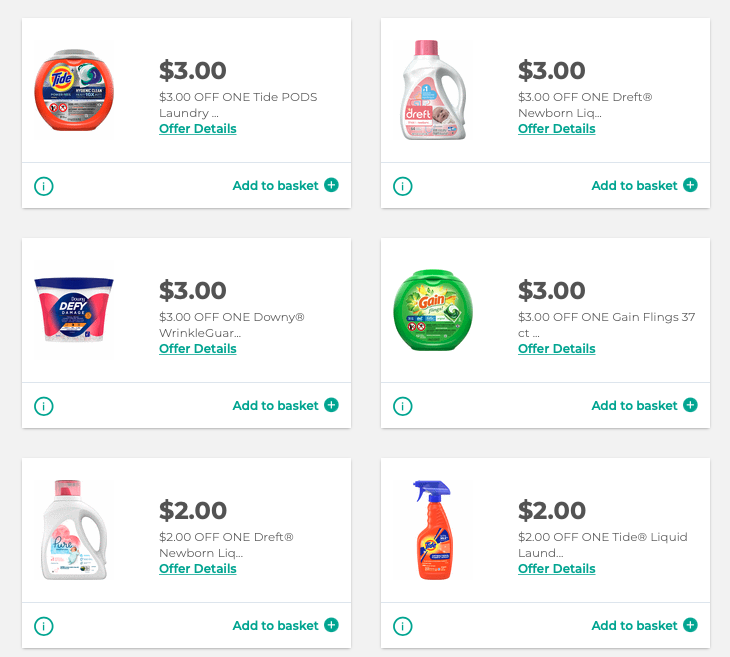The image size is (730, 657).
Task: Open info icon on Gain Flings coupon
Action: [403, 406]
